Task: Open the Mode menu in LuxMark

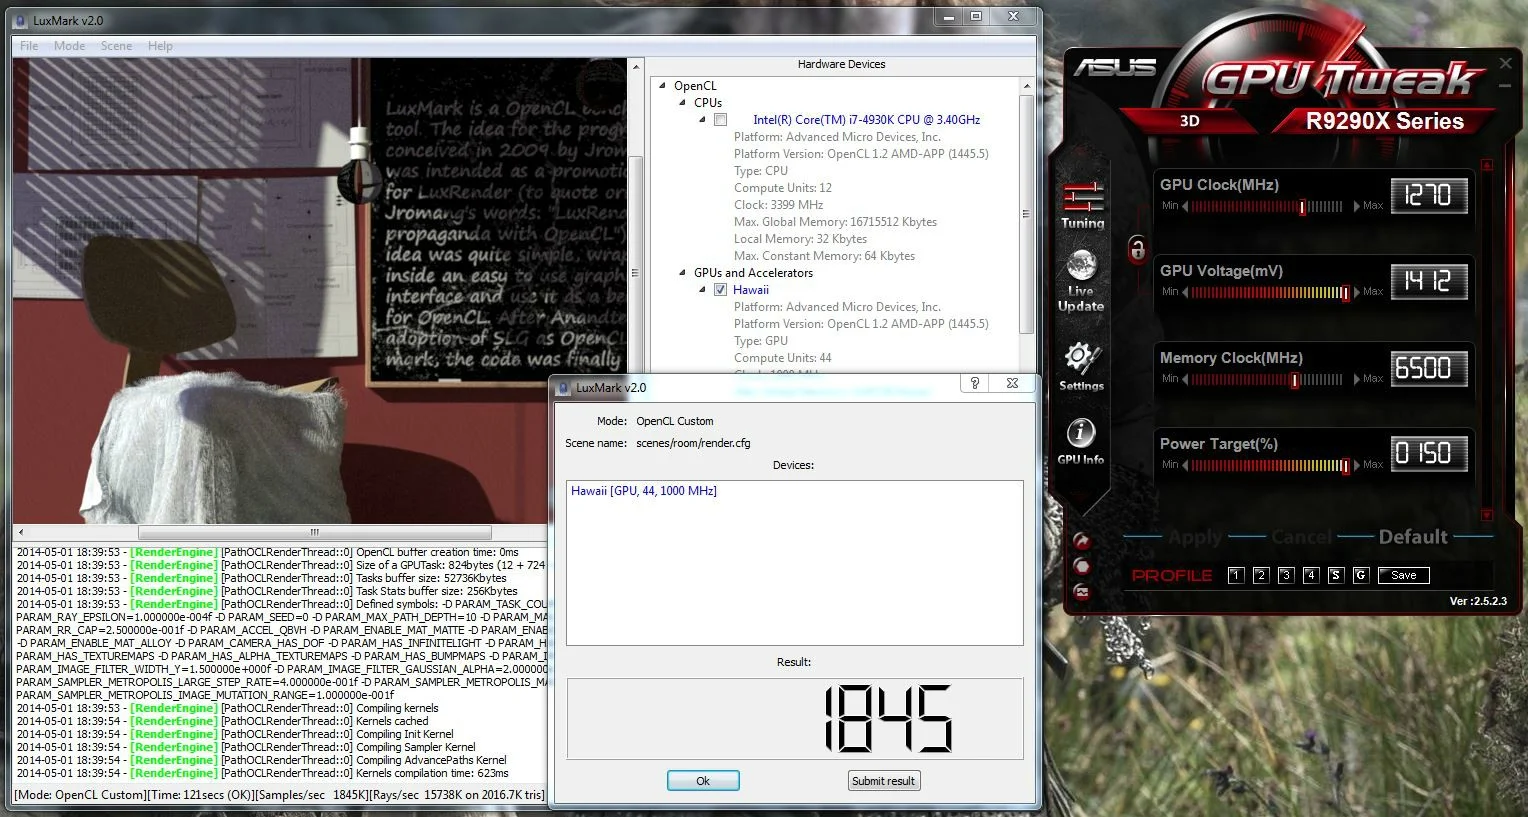Action: pyautogui.click(x=69, y=46)
